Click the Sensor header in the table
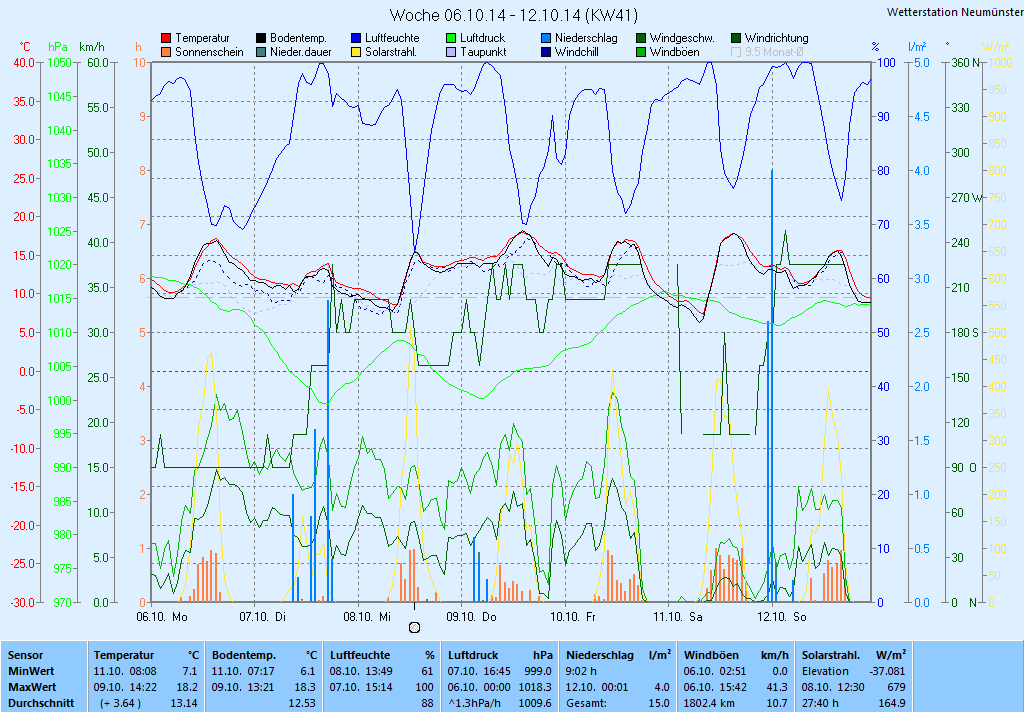This screenshot has width=1024, height=712. point(25,655)
